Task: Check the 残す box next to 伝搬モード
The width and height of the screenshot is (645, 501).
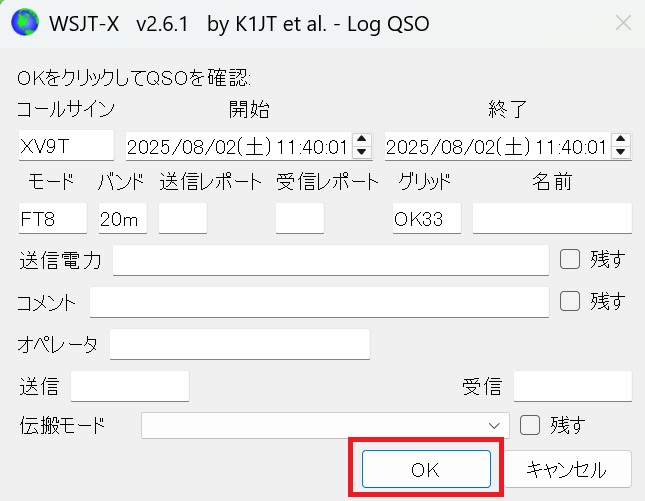Action: [x=530, y=425]
